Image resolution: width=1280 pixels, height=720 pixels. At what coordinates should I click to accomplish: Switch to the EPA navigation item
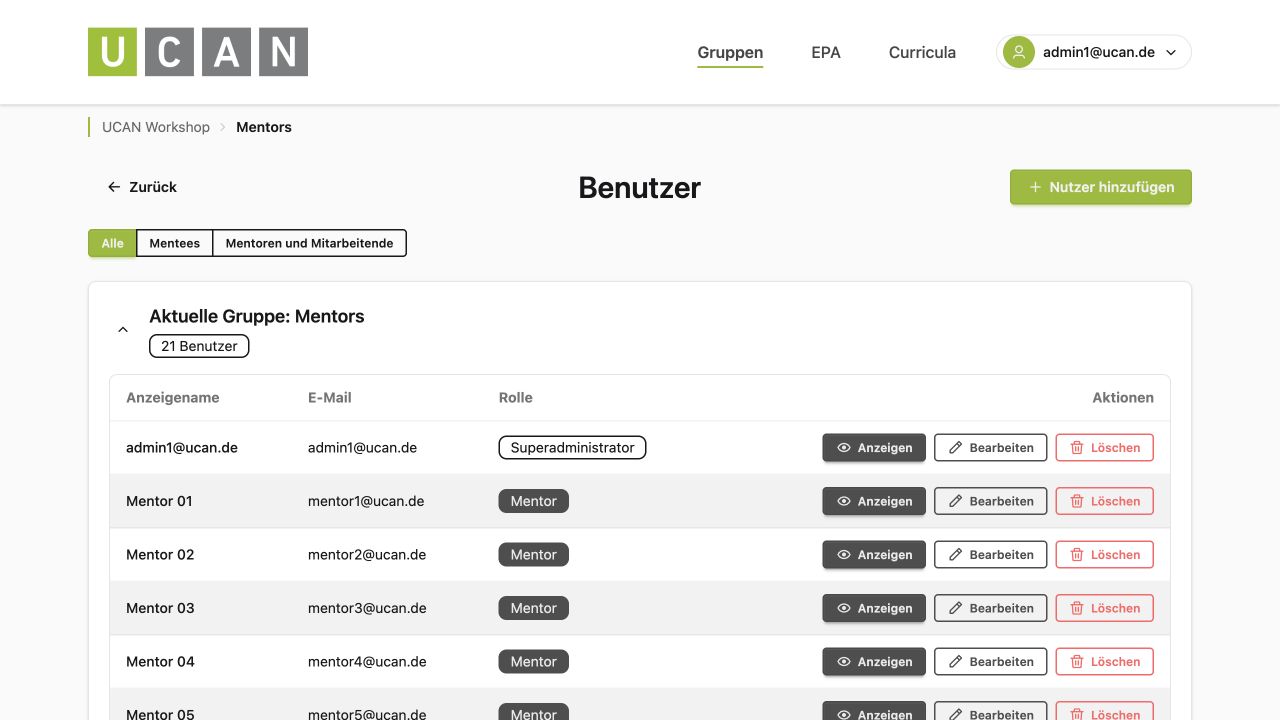[826, 52]
